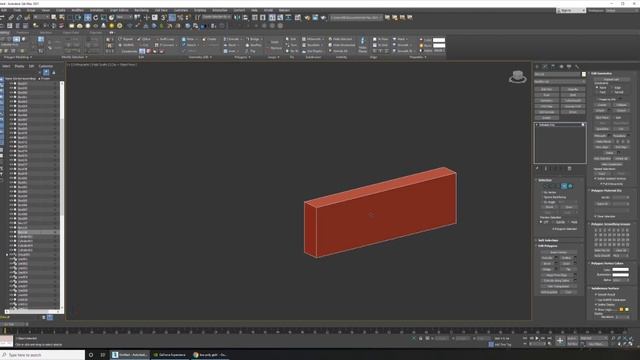Screen dimensions: 640x360
Task: Click the Select Object tool
Action: [x=53, y=18]
